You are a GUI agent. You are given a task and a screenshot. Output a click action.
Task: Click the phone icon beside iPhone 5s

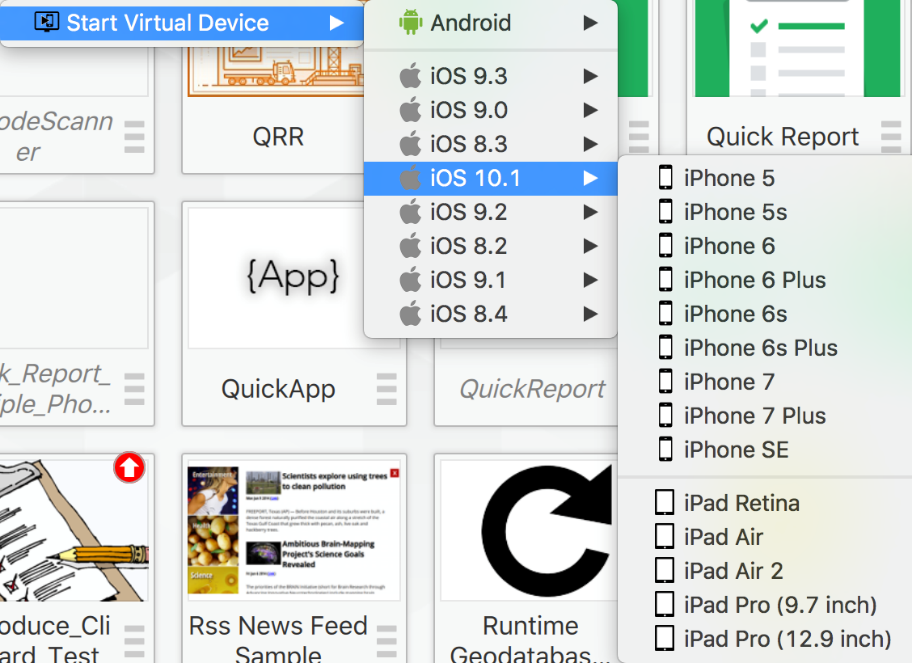[665, 212]
